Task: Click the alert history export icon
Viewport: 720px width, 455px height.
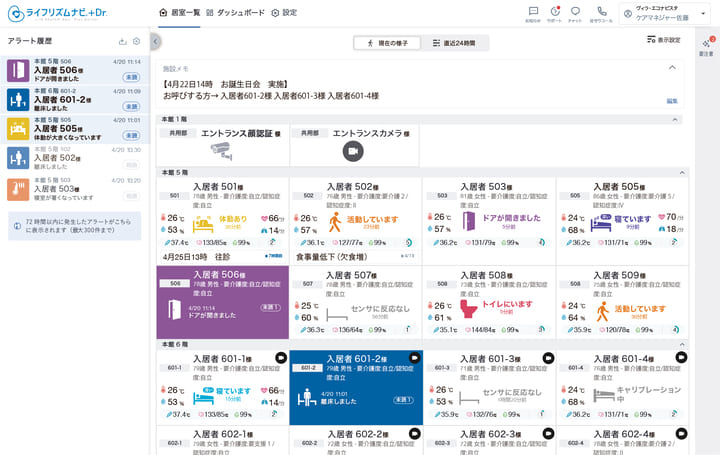Action: (x=122, y=41)
